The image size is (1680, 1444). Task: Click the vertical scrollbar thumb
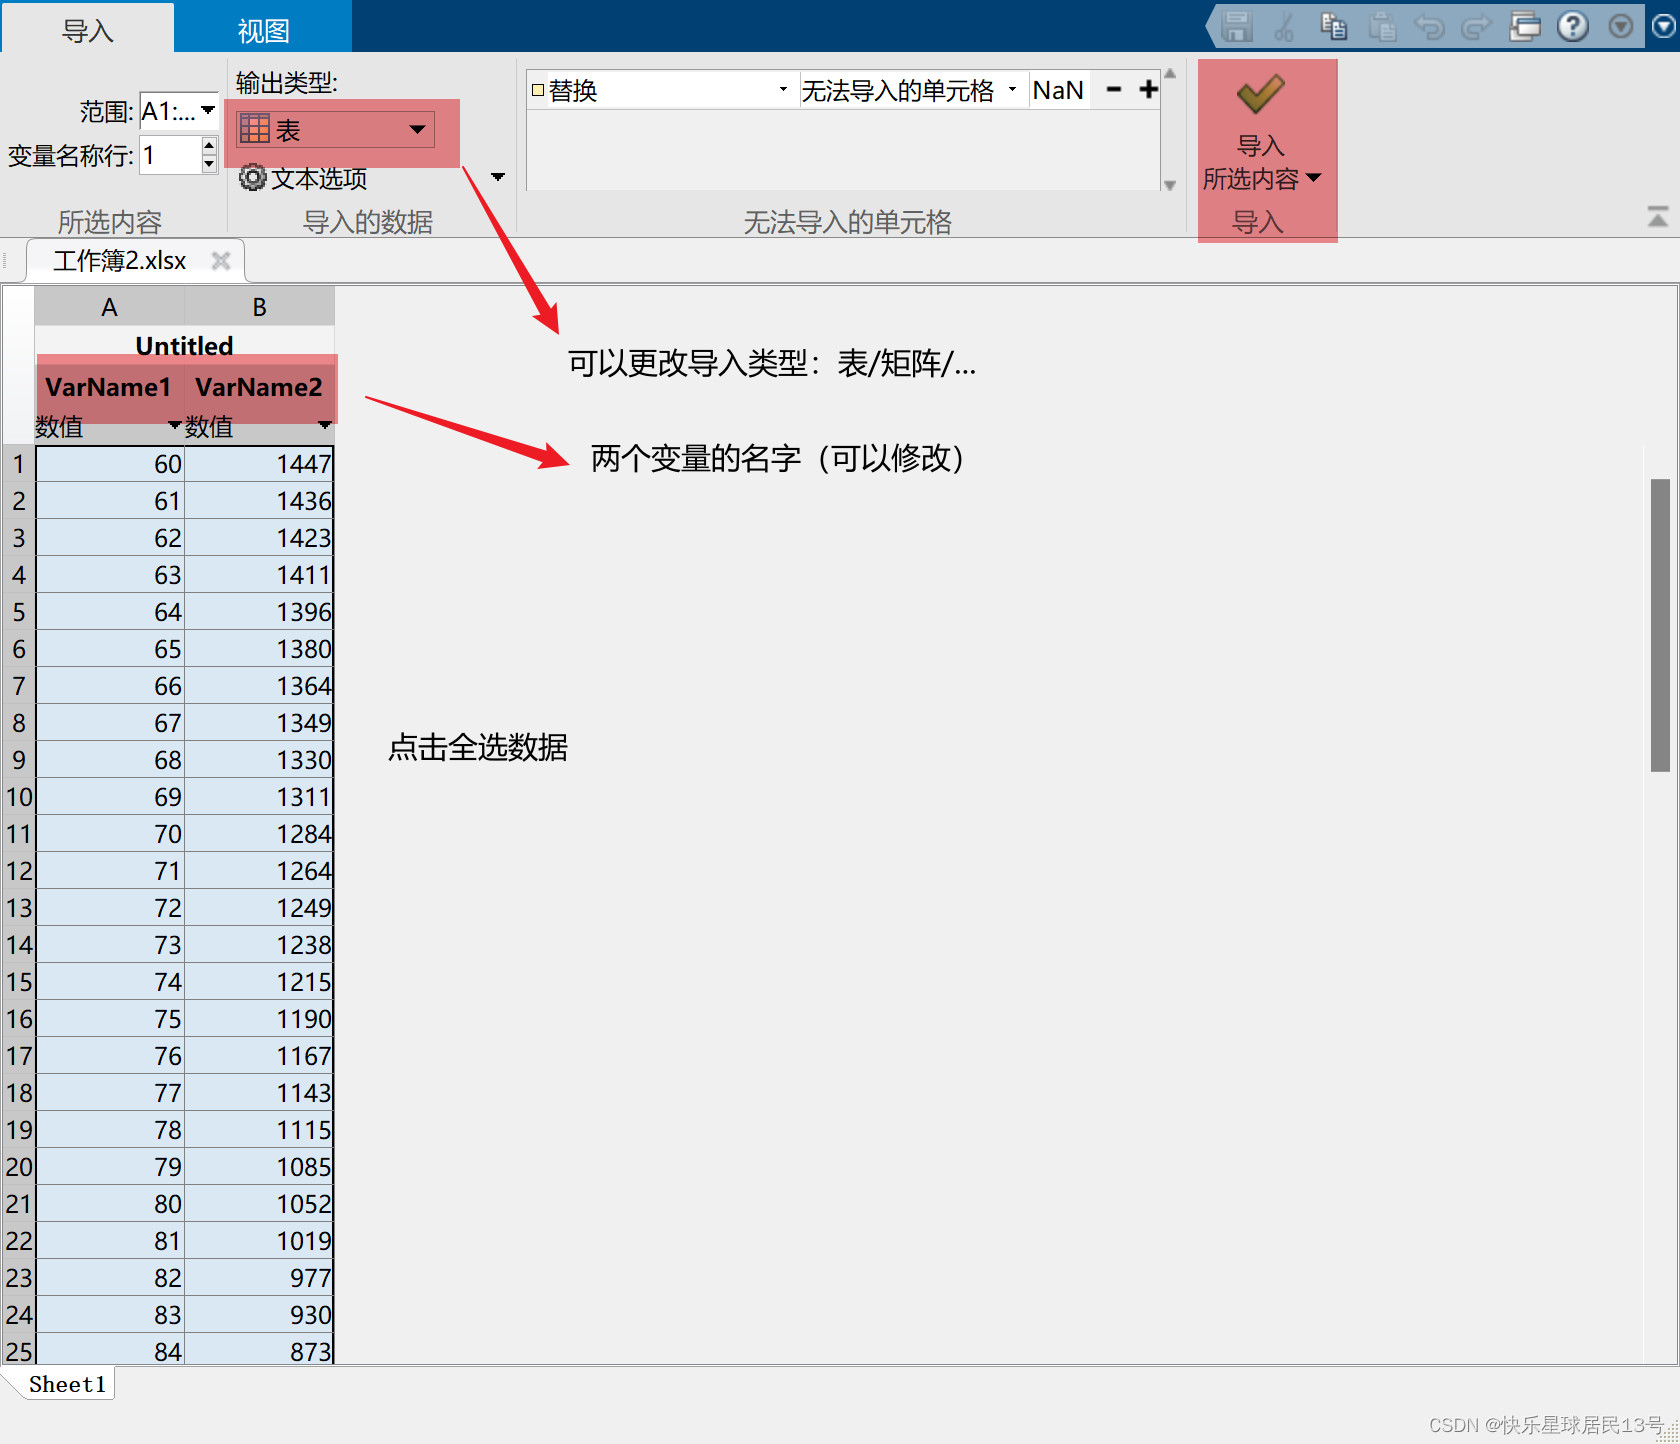pyautogui.click(x=1660, y=625)
